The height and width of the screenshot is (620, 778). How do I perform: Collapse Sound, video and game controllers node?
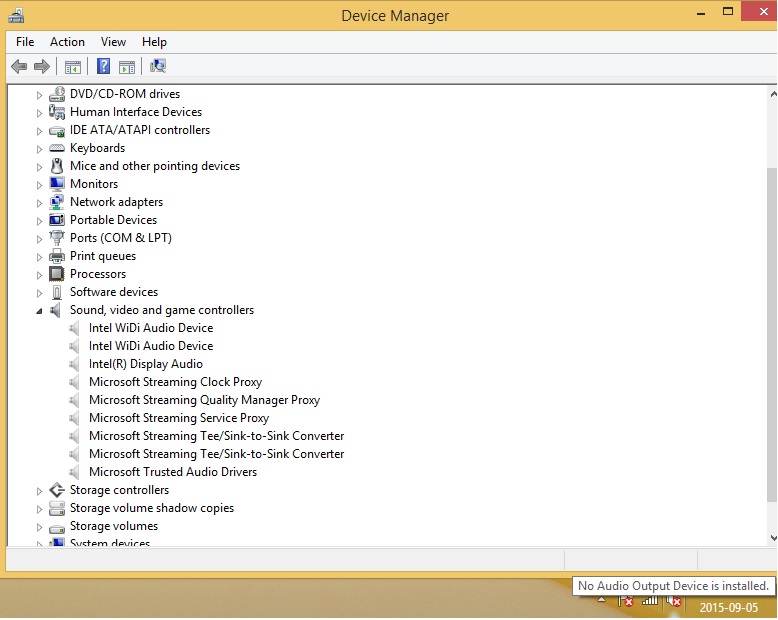[39, 311]
